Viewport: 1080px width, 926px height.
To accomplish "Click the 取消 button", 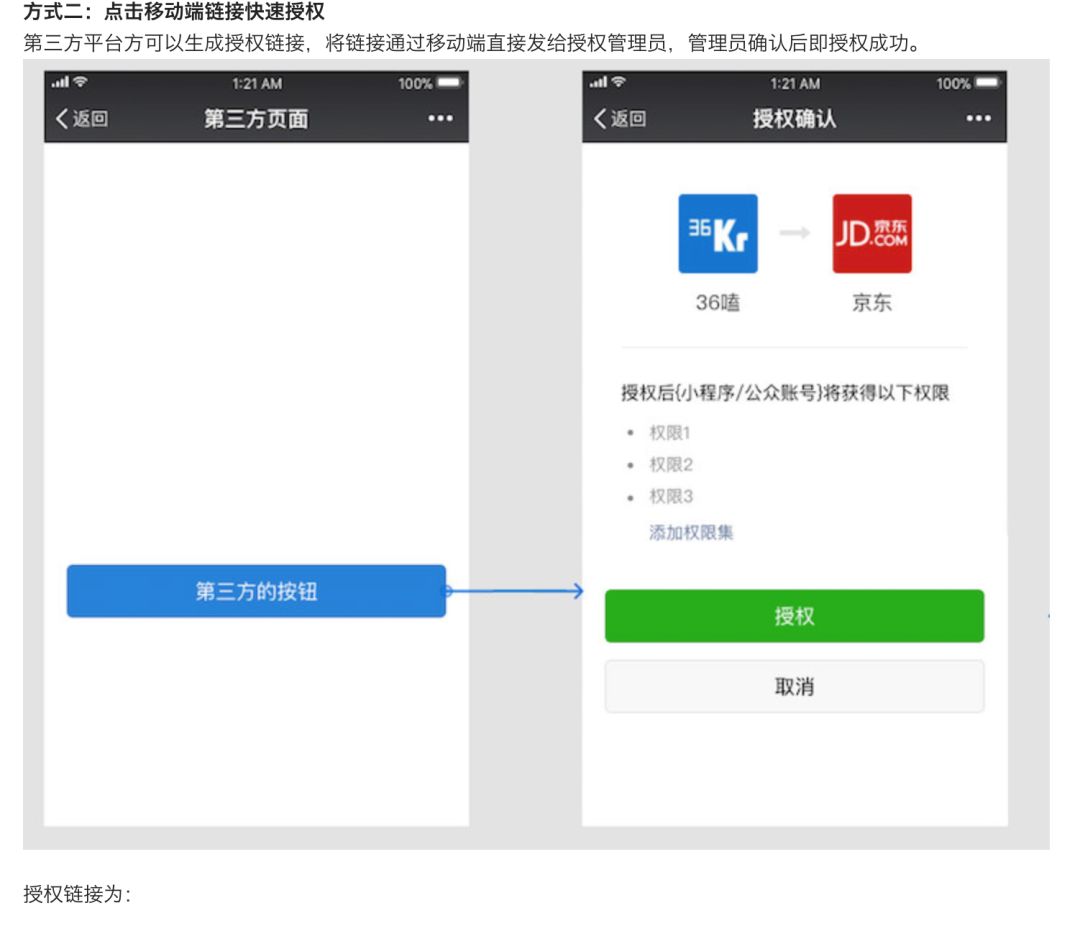I will click(x=794, y=686).
